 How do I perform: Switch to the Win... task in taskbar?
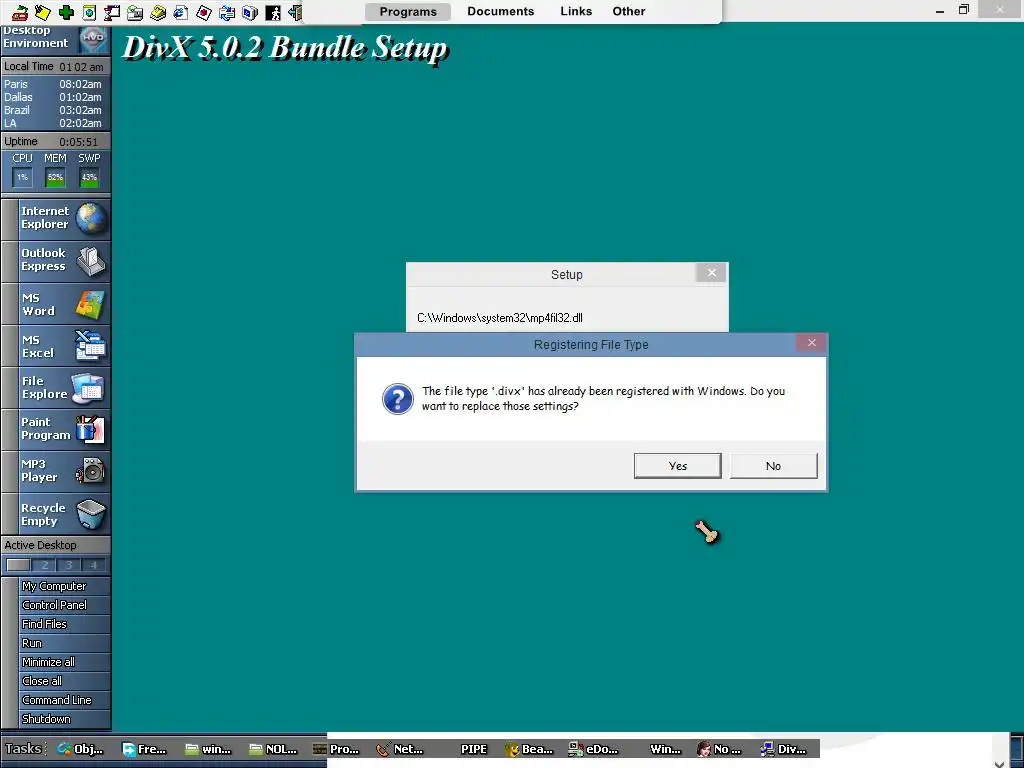click(x=665, y=749)
